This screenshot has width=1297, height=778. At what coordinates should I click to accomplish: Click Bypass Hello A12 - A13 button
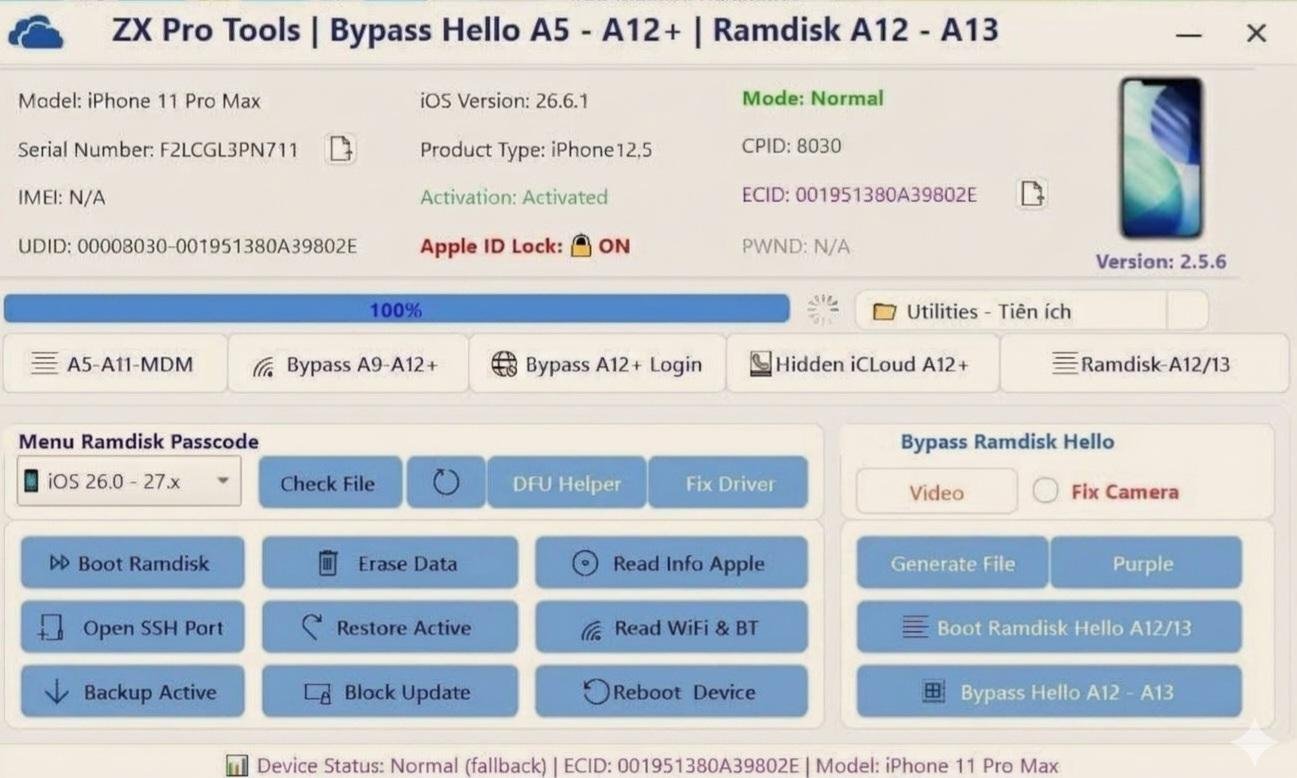(x=1049, y=691)
